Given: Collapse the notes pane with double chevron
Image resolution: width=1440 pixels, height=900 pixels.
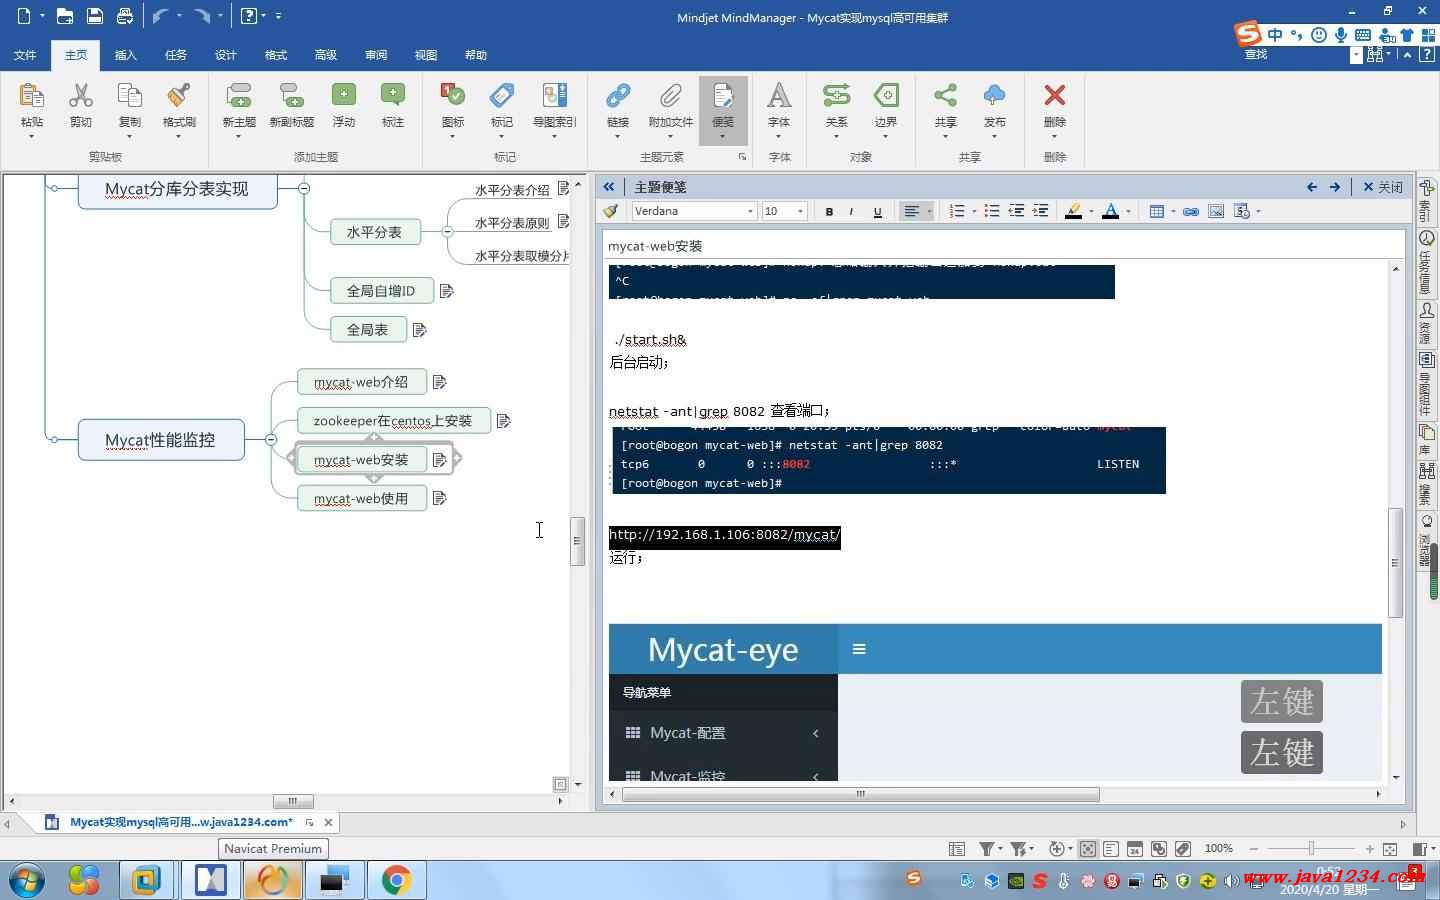Looking at the screenshot, I should (608, 187).
